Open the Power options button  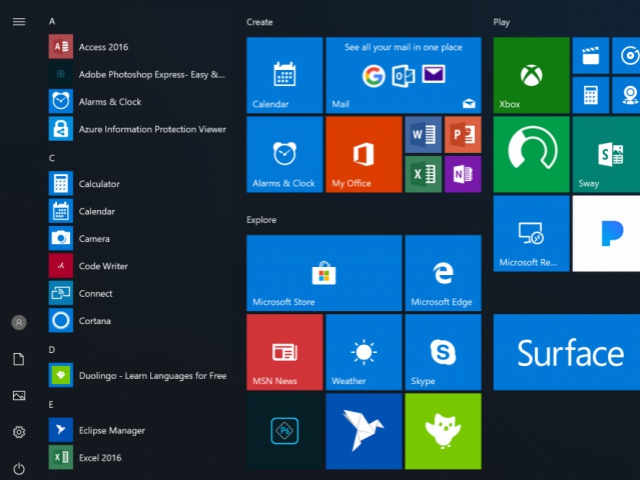coord(18,468)
